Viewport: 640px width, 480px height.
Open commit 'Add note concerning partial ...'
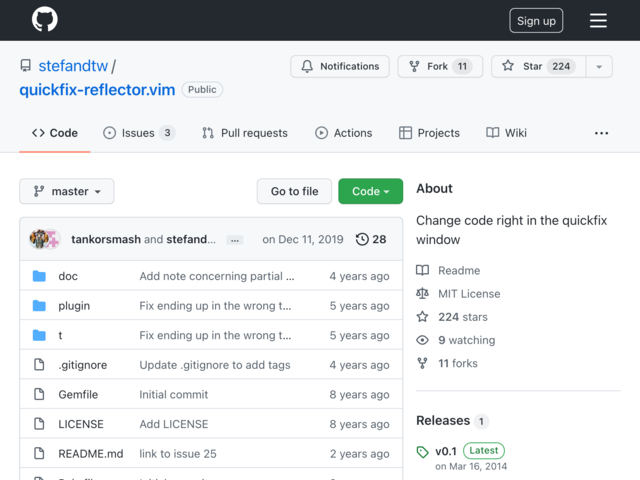tap(217, 276)
